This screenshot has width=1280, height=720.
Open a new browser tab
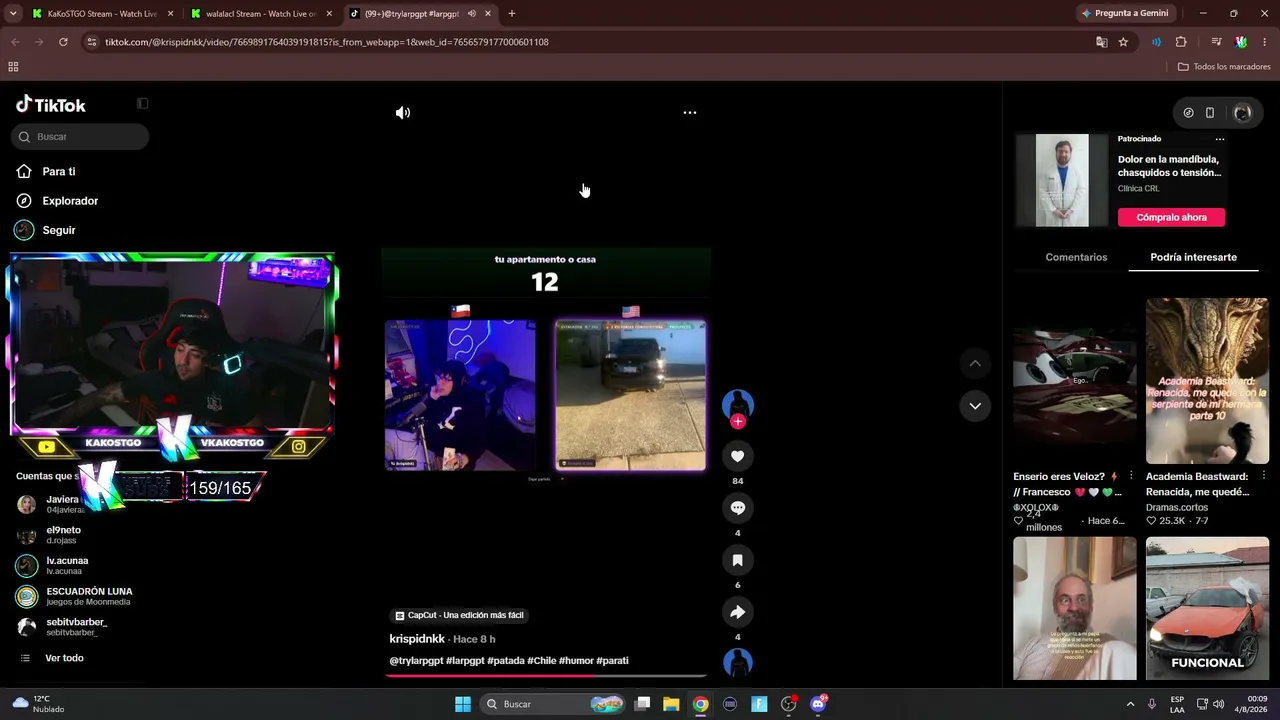(512, 14)
